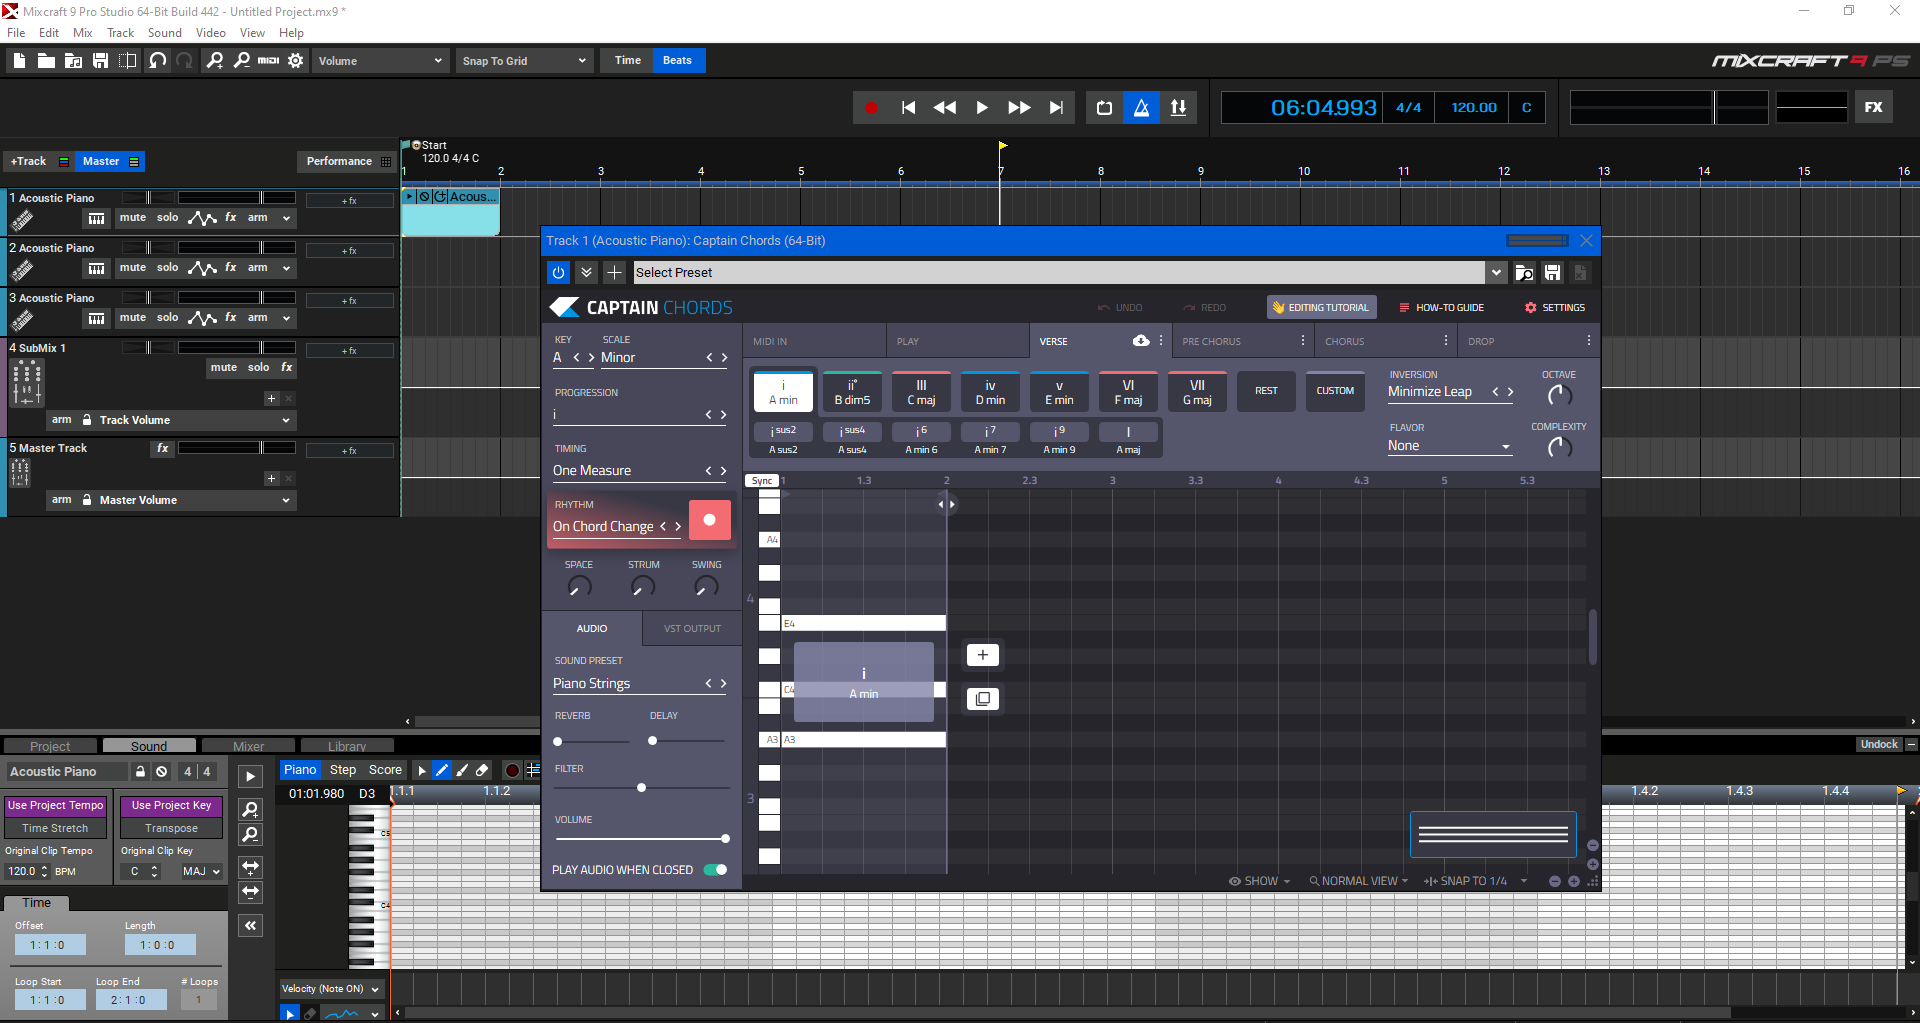Open Captain Chords SETTINGS
Viewport: 1920px width, 1023px height.
point(1555,308)
